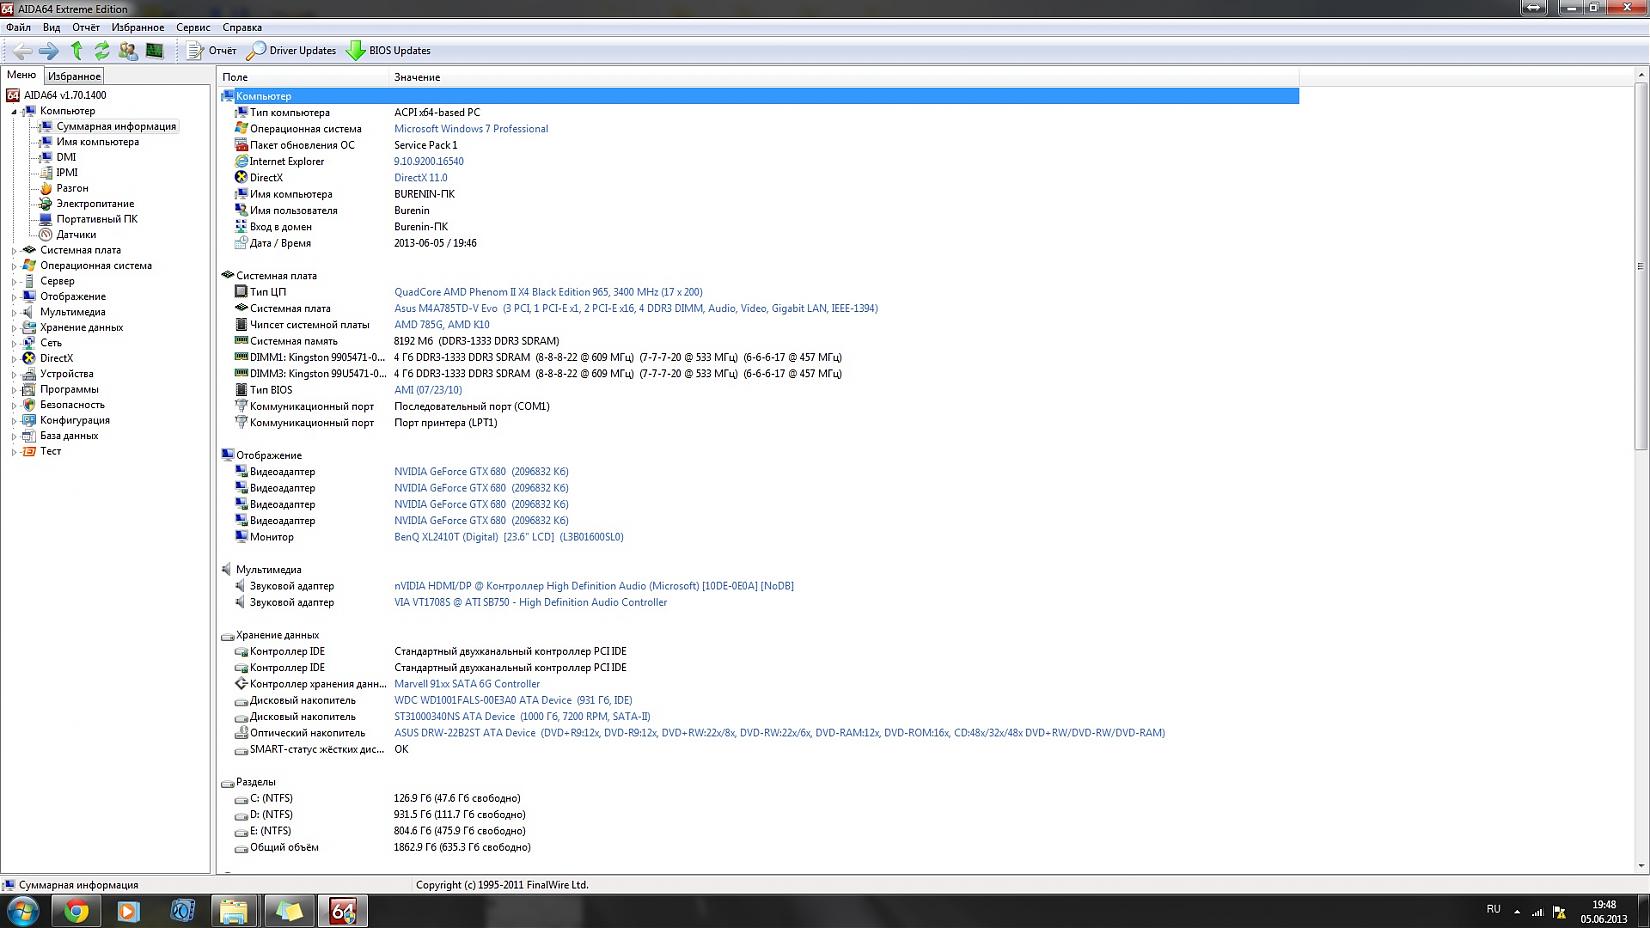Refresh the page with green arrows icon
The image size is (1650, 928).
[x=102, y=50]
